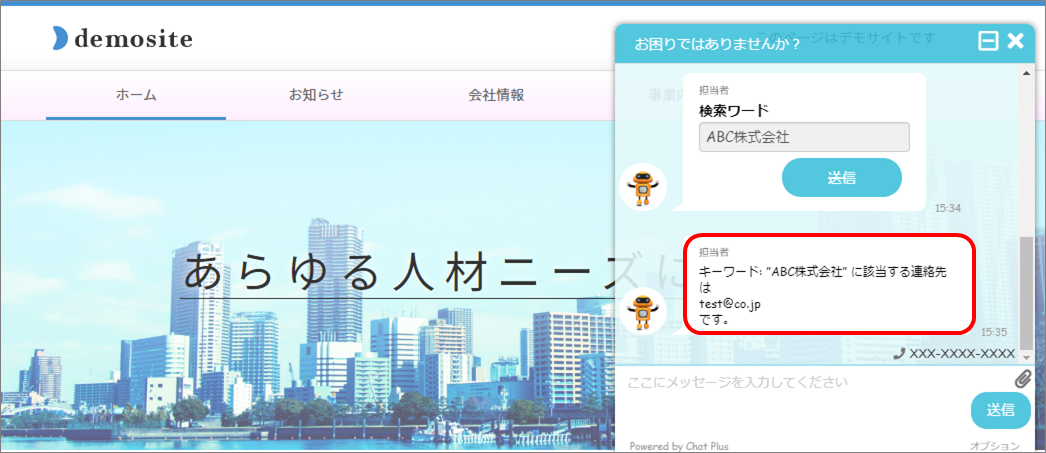Viewport: 1046px width, 453px height.
Task: Click the robot avatar beside search form
Action: pyautogui.click(x=642, y=187)
